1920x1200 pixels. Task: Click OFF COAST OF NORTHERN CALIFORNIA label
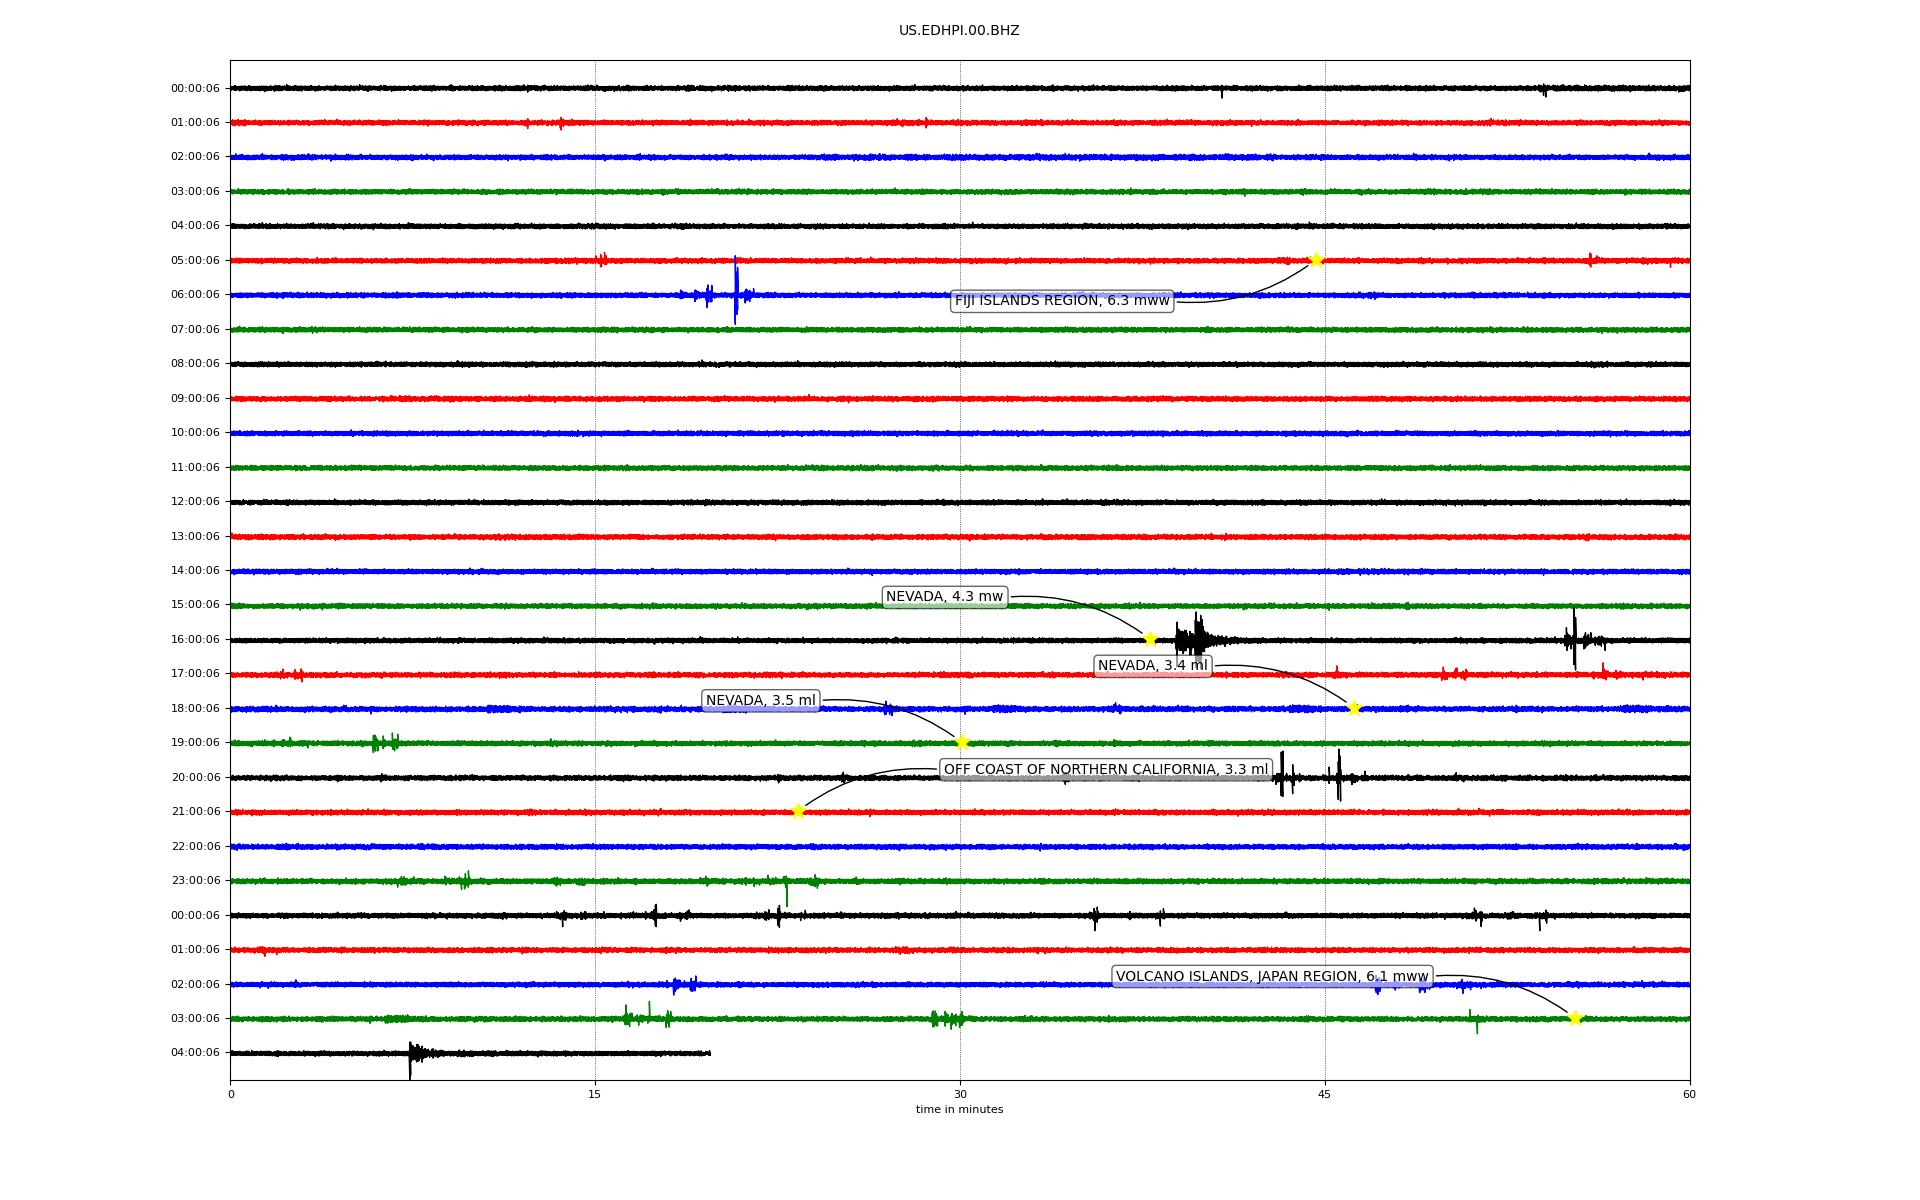(x=1105, y=769)
